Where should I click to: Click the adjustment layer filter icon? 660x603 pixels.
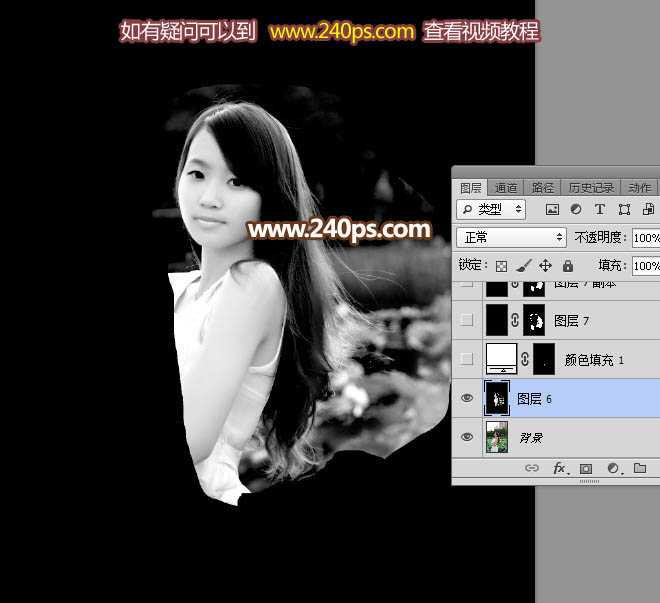click(576, 210)
